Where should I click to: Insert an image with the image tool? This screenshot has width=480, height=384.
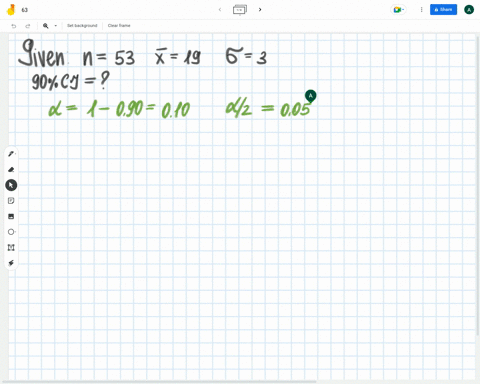click(11, 216)
